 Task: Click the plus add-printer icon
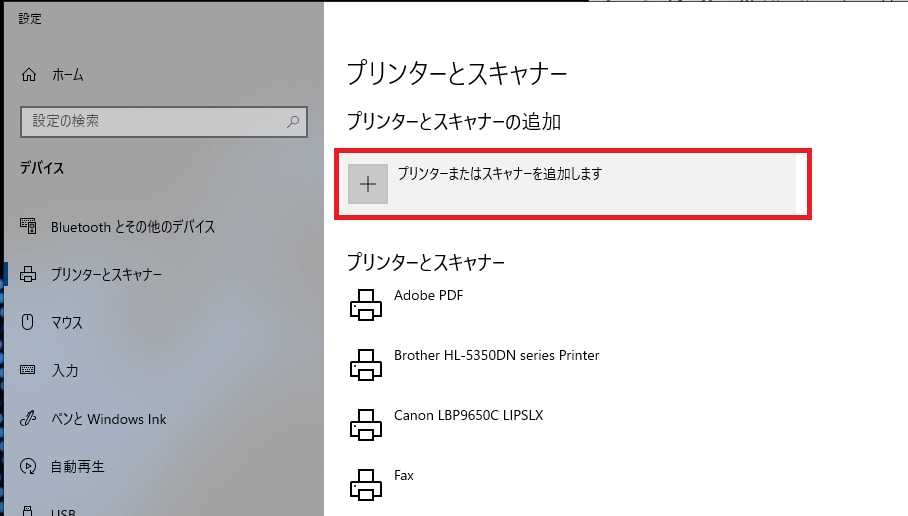tap(368, 184)
